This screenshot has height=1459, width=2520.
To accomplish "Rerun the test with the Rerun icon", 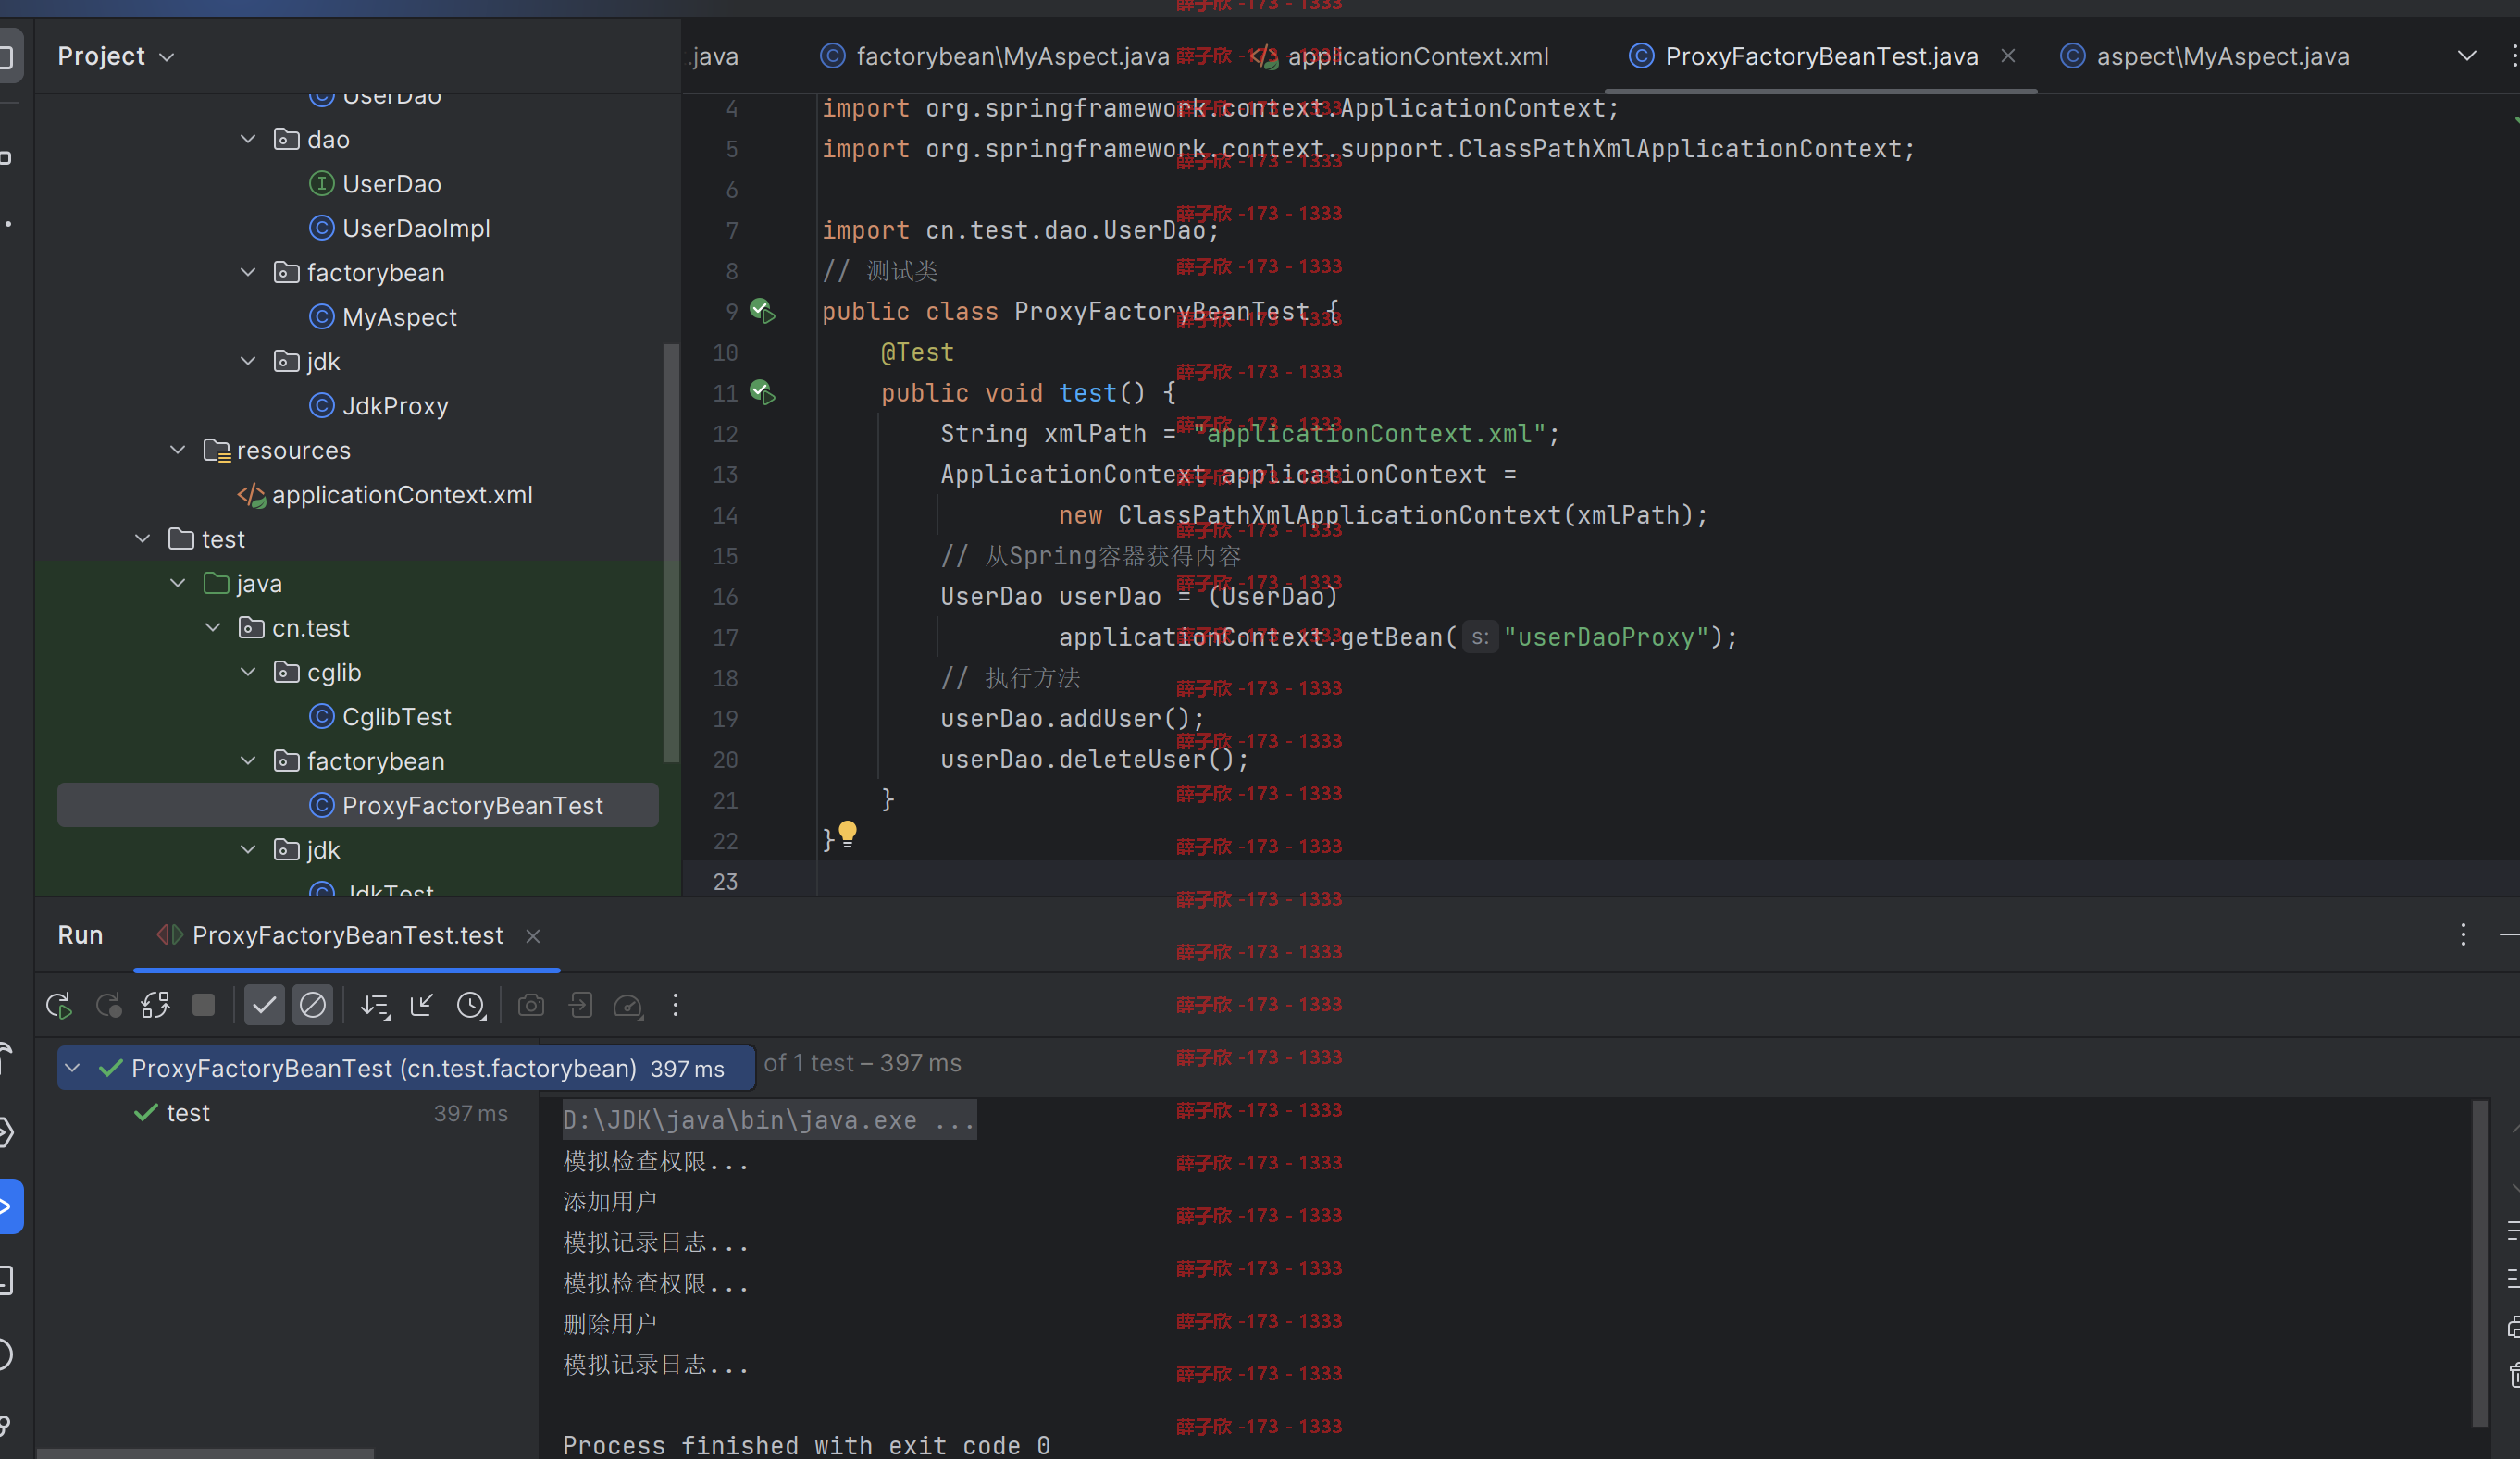I will coord(59,1005).
